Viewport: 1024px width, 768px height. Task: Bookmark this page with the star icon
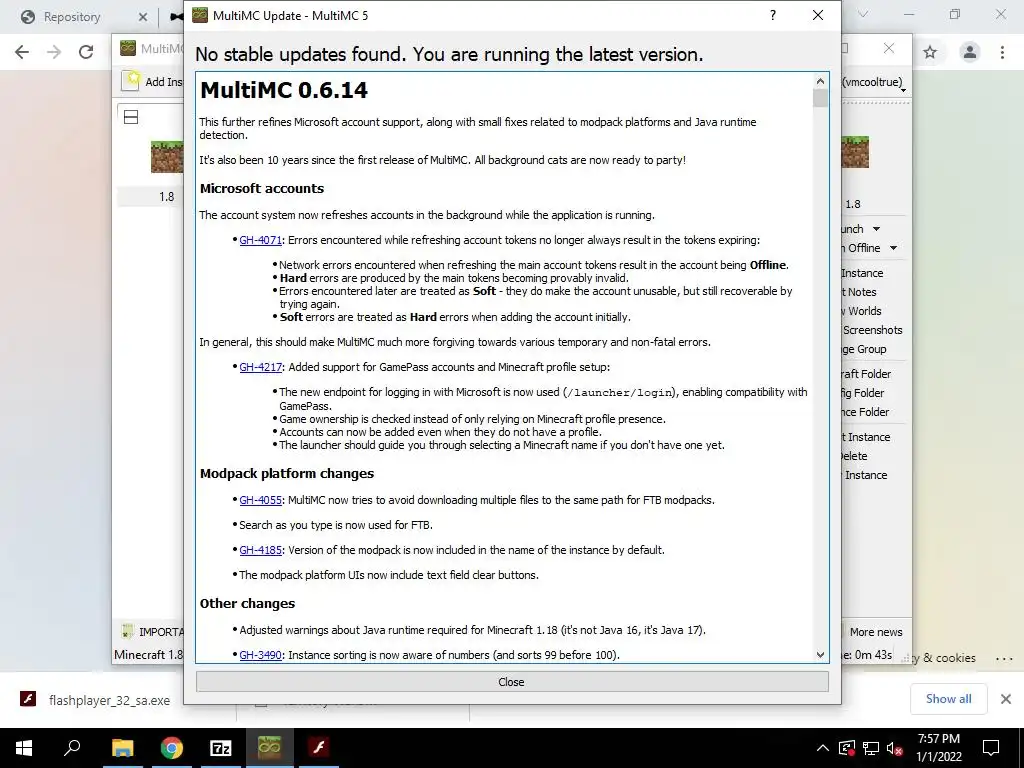930,52
